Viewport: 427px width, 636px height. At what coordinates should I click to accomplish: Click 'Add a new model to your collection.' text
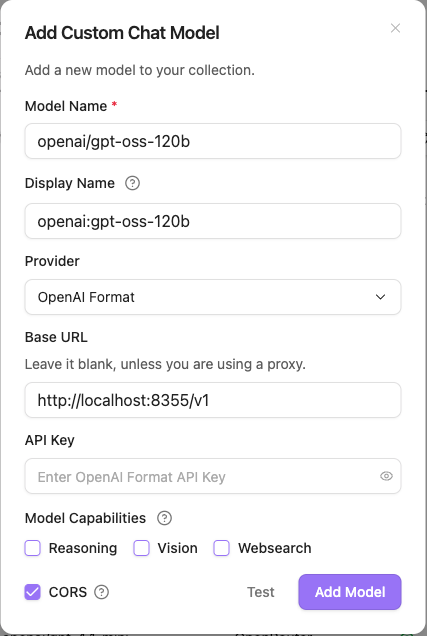click(x=140, y=70)
